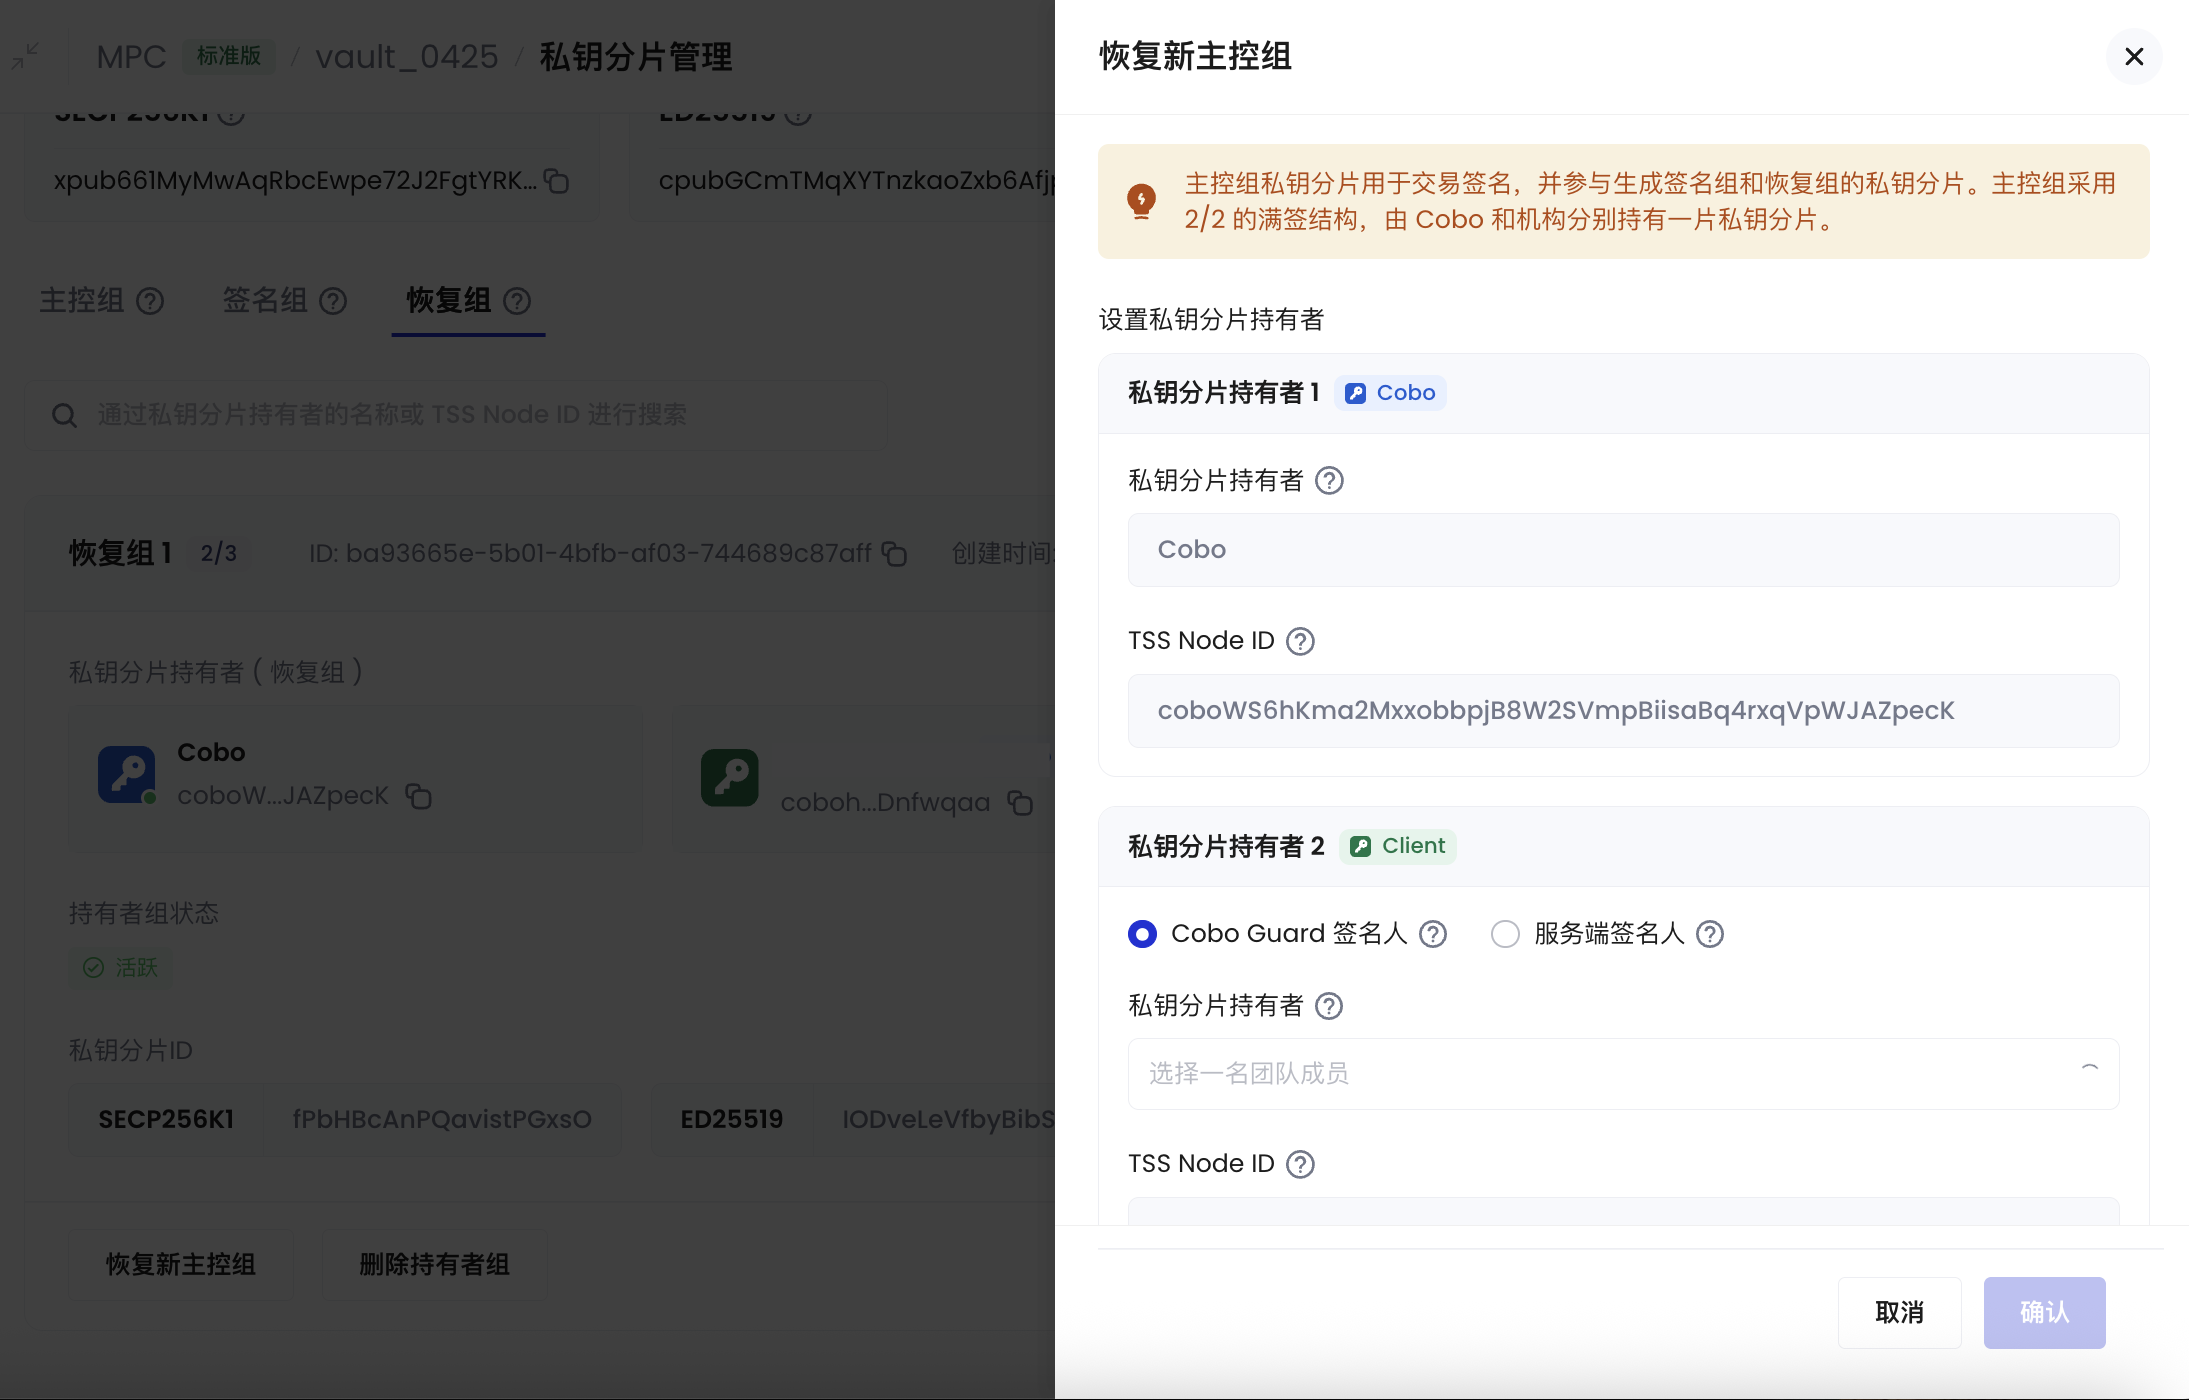The width and height of the screenshot is (2189, 1400).
Task: Select the Cobo Guard 签名人 radio option
Action: point(1142,934)
